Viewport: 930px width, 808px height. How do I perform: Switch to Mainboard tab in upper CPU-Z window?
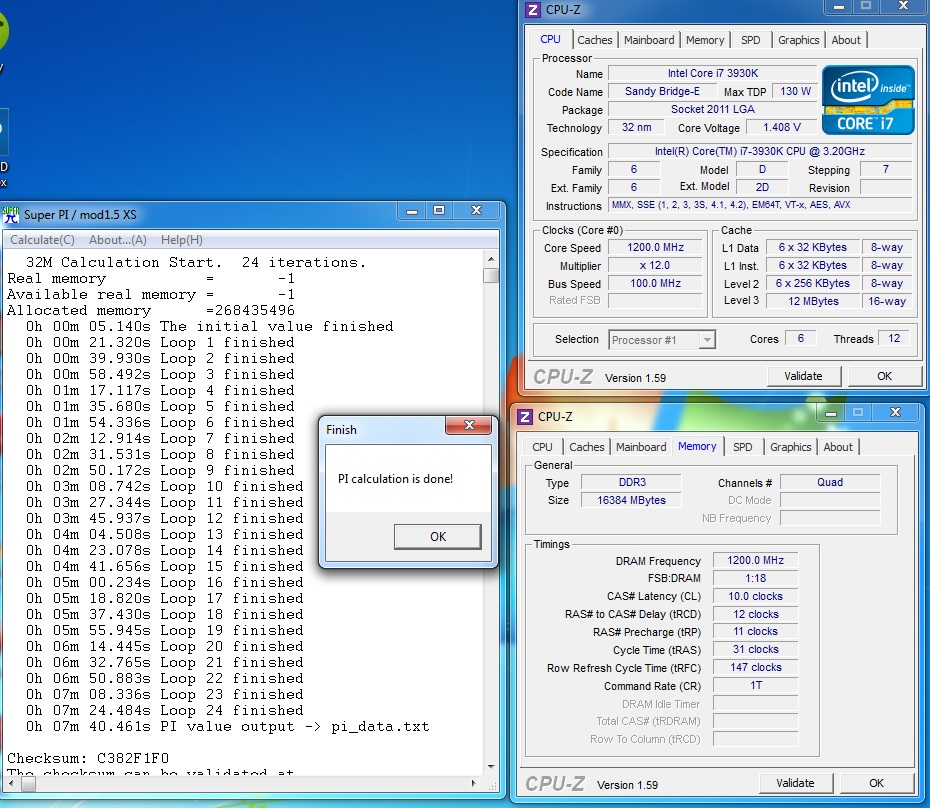(649, 40)
